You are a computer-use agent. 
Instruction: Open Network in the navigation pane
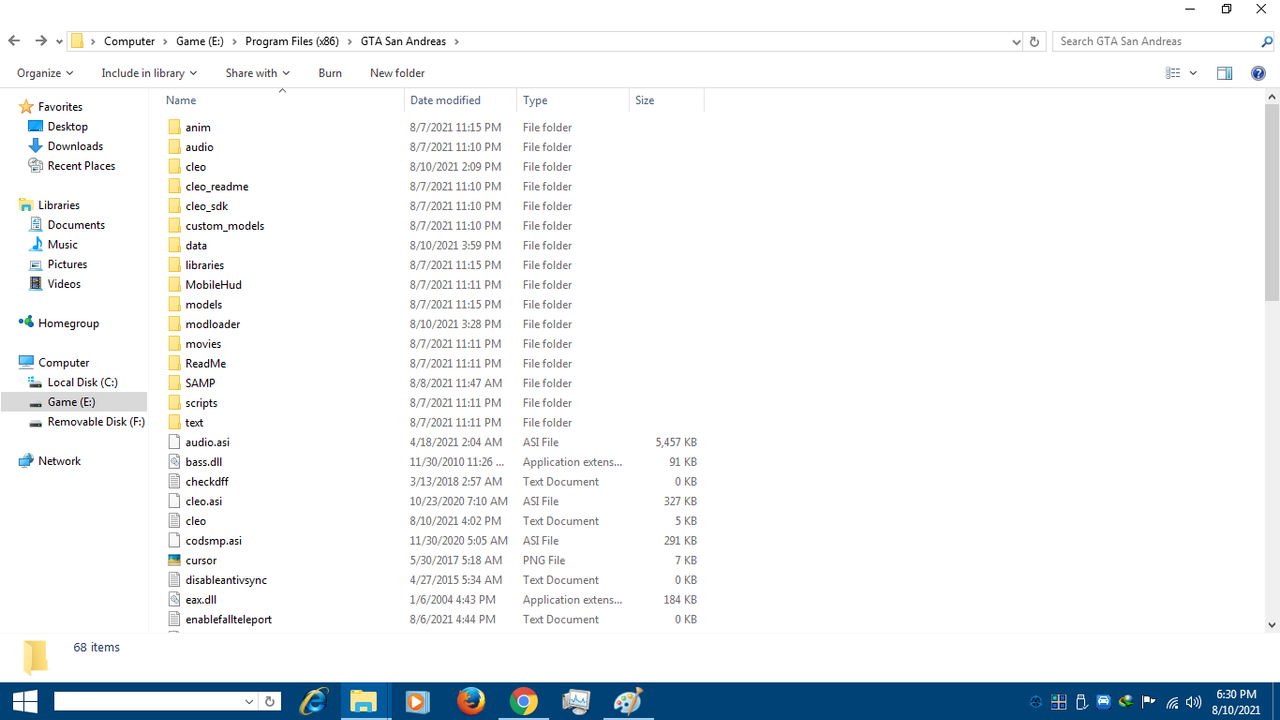[59, 461]
